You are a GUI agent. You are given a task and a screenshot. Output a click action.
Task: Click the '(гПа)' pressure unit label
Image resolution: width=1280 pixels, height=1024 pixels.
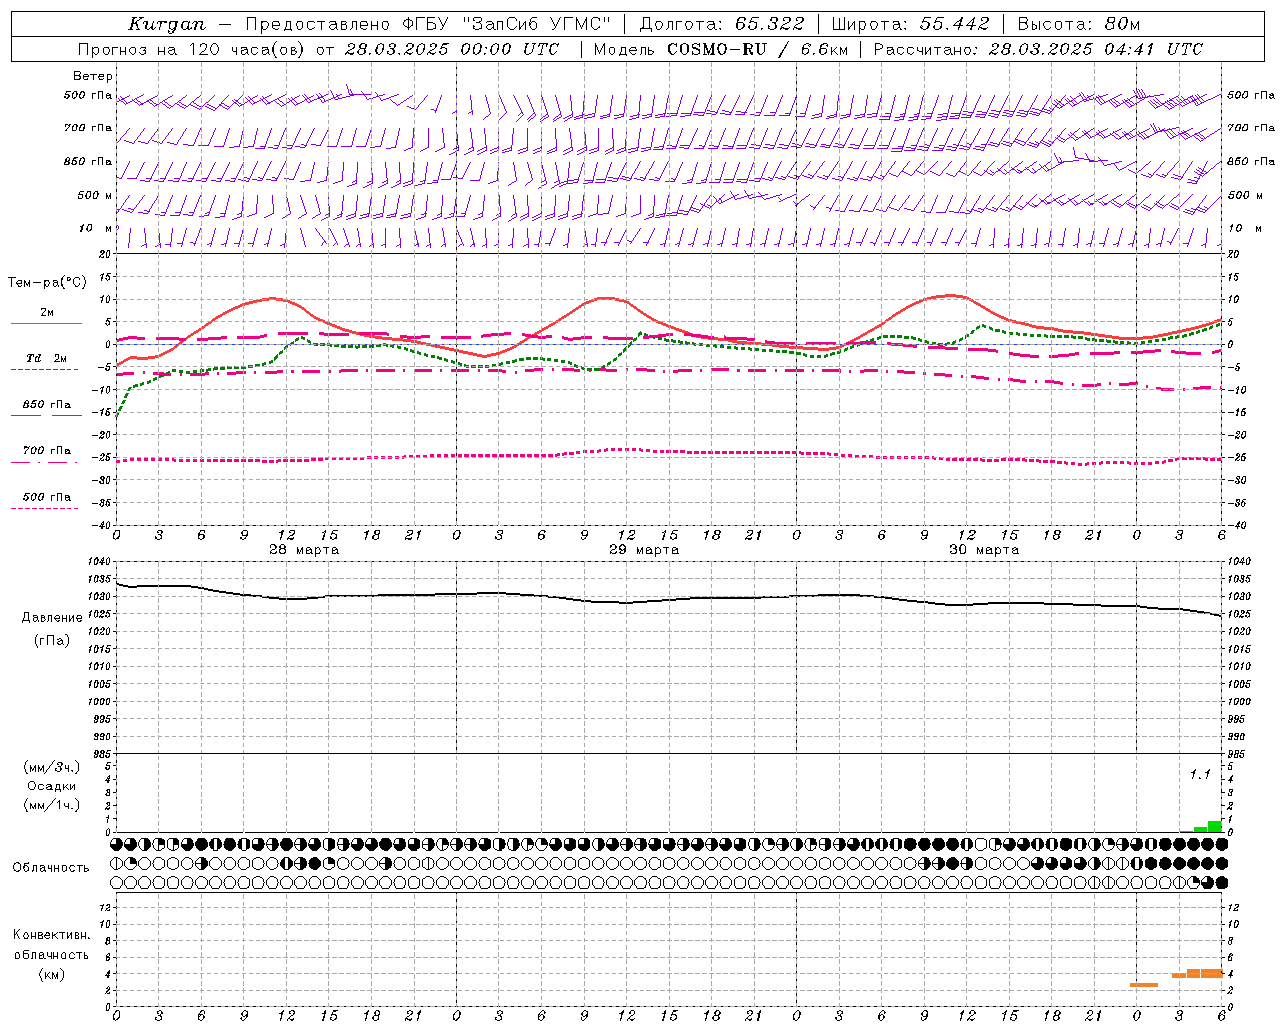point(52,641)
